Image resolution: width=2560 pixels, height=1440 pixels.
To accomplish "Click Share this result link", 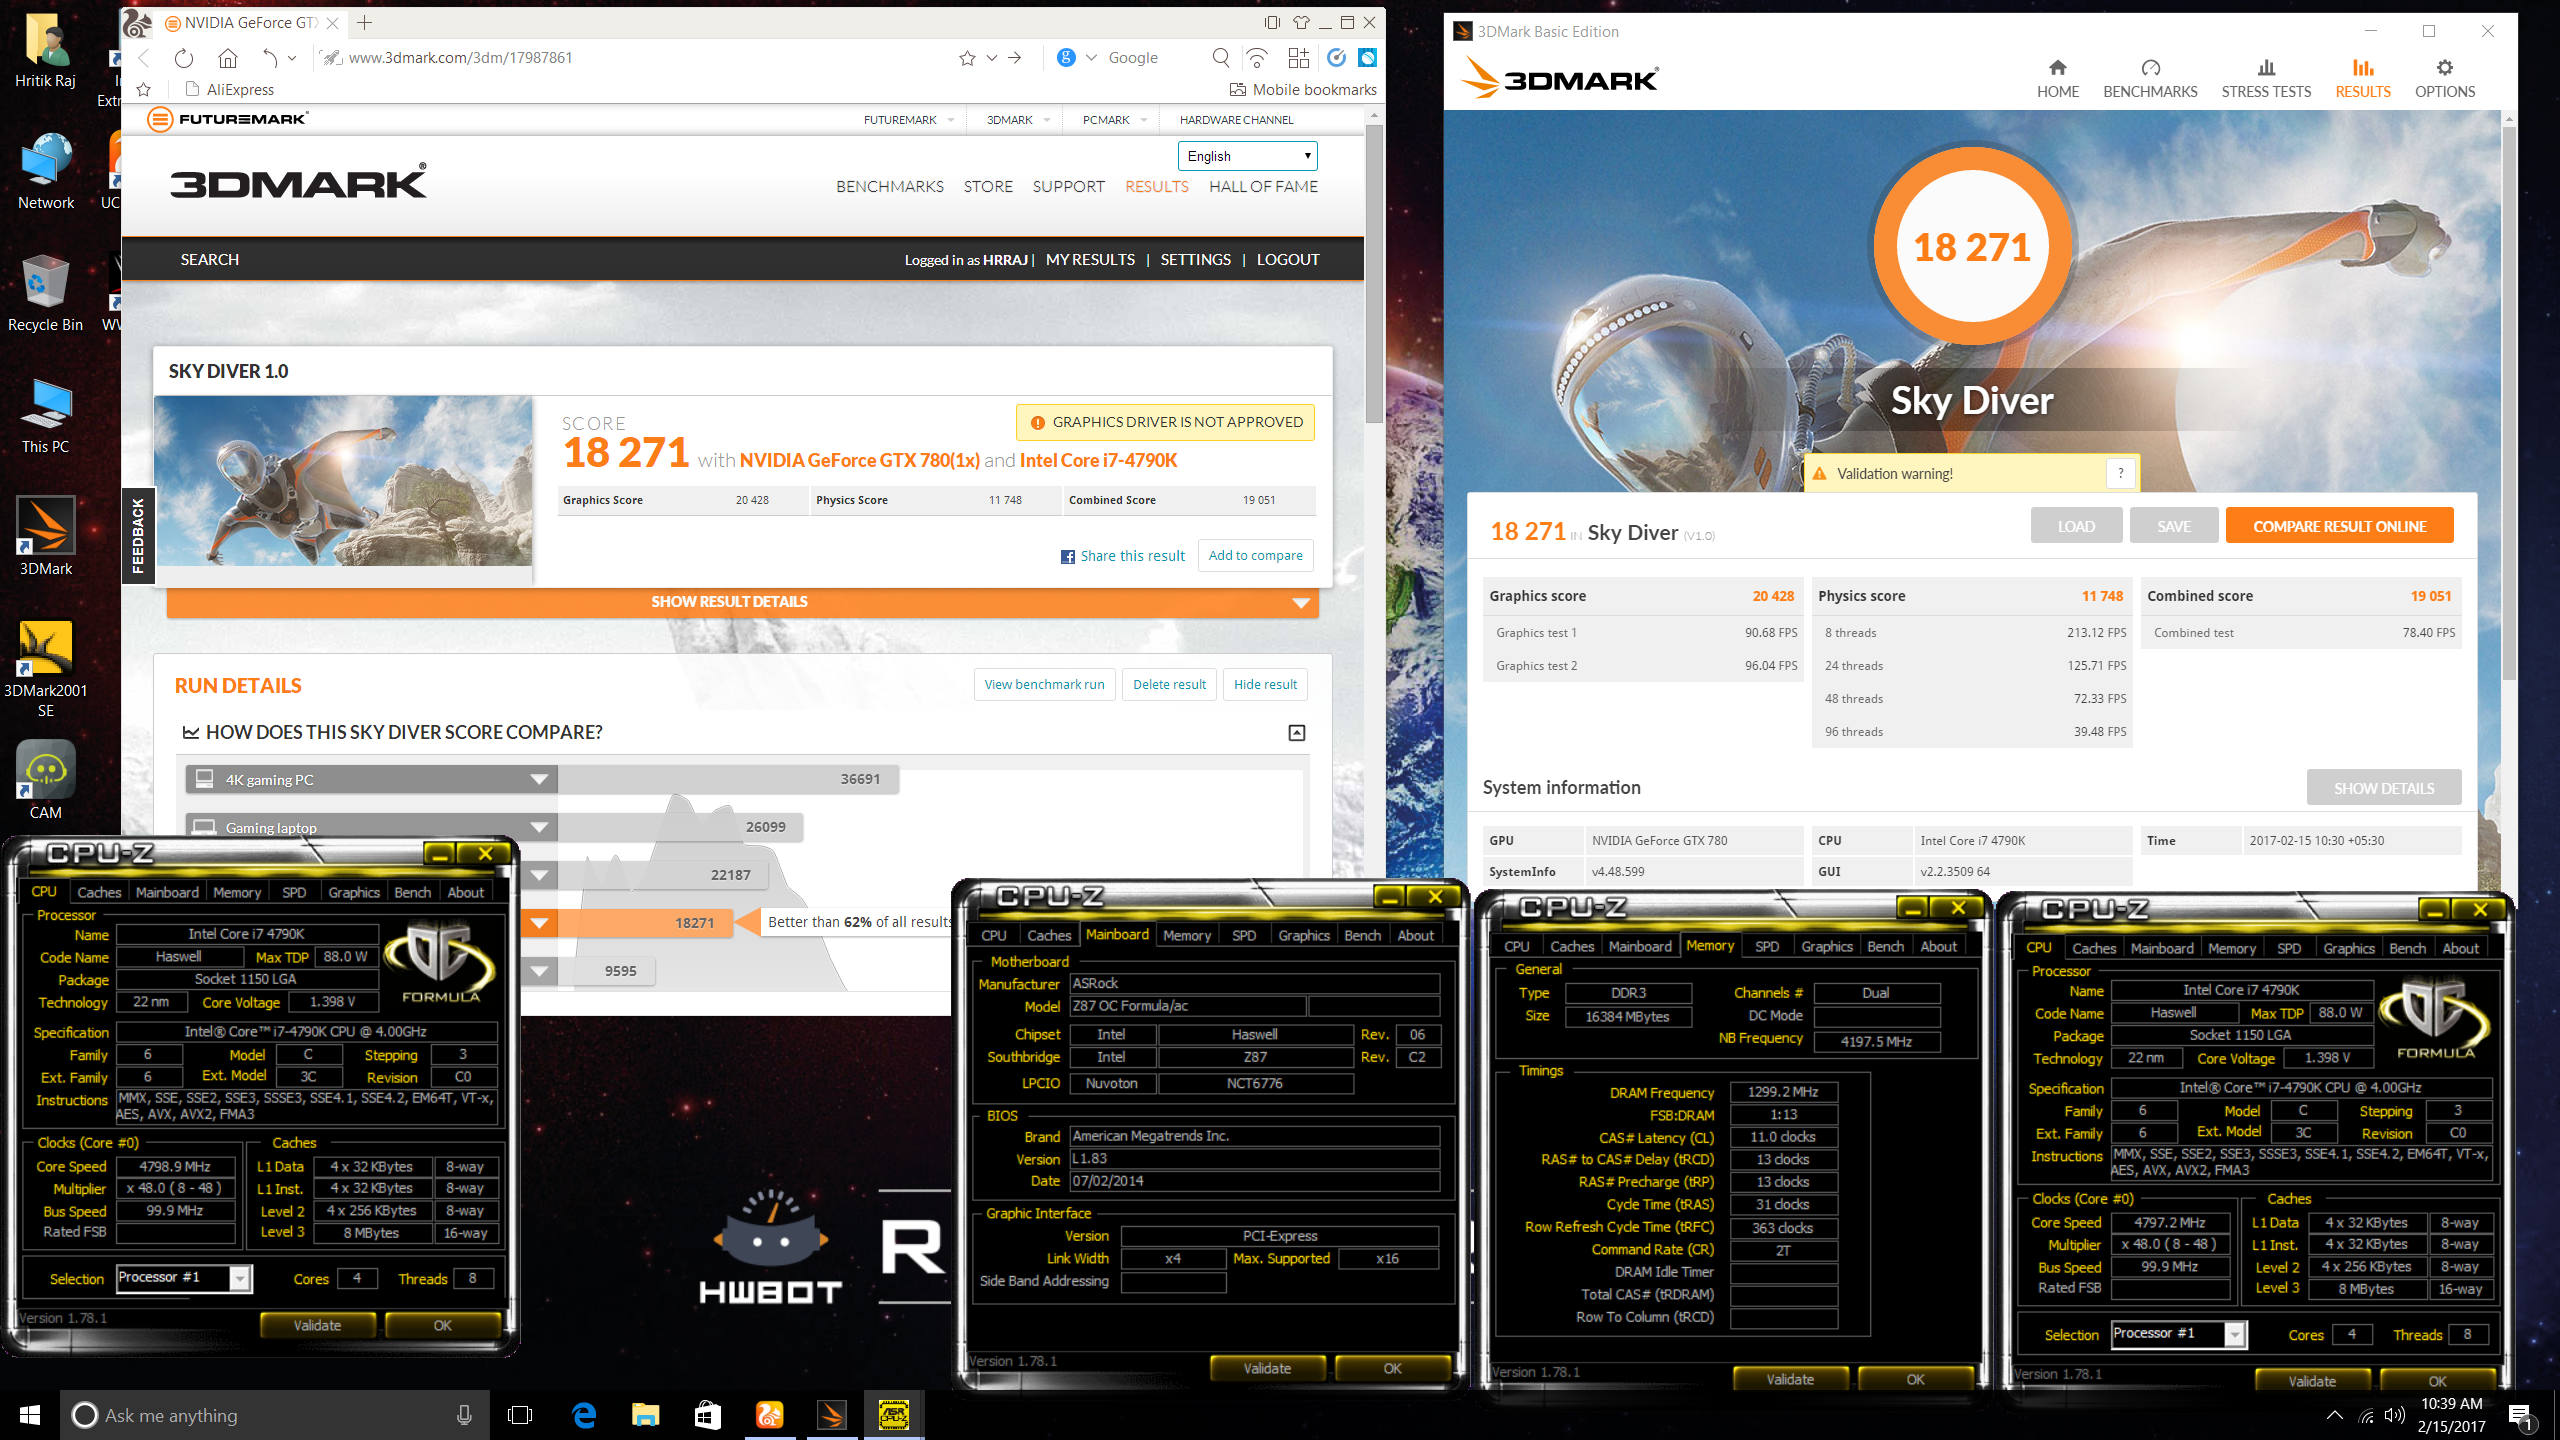I will pyautogui.click(x=1123, y=556).
